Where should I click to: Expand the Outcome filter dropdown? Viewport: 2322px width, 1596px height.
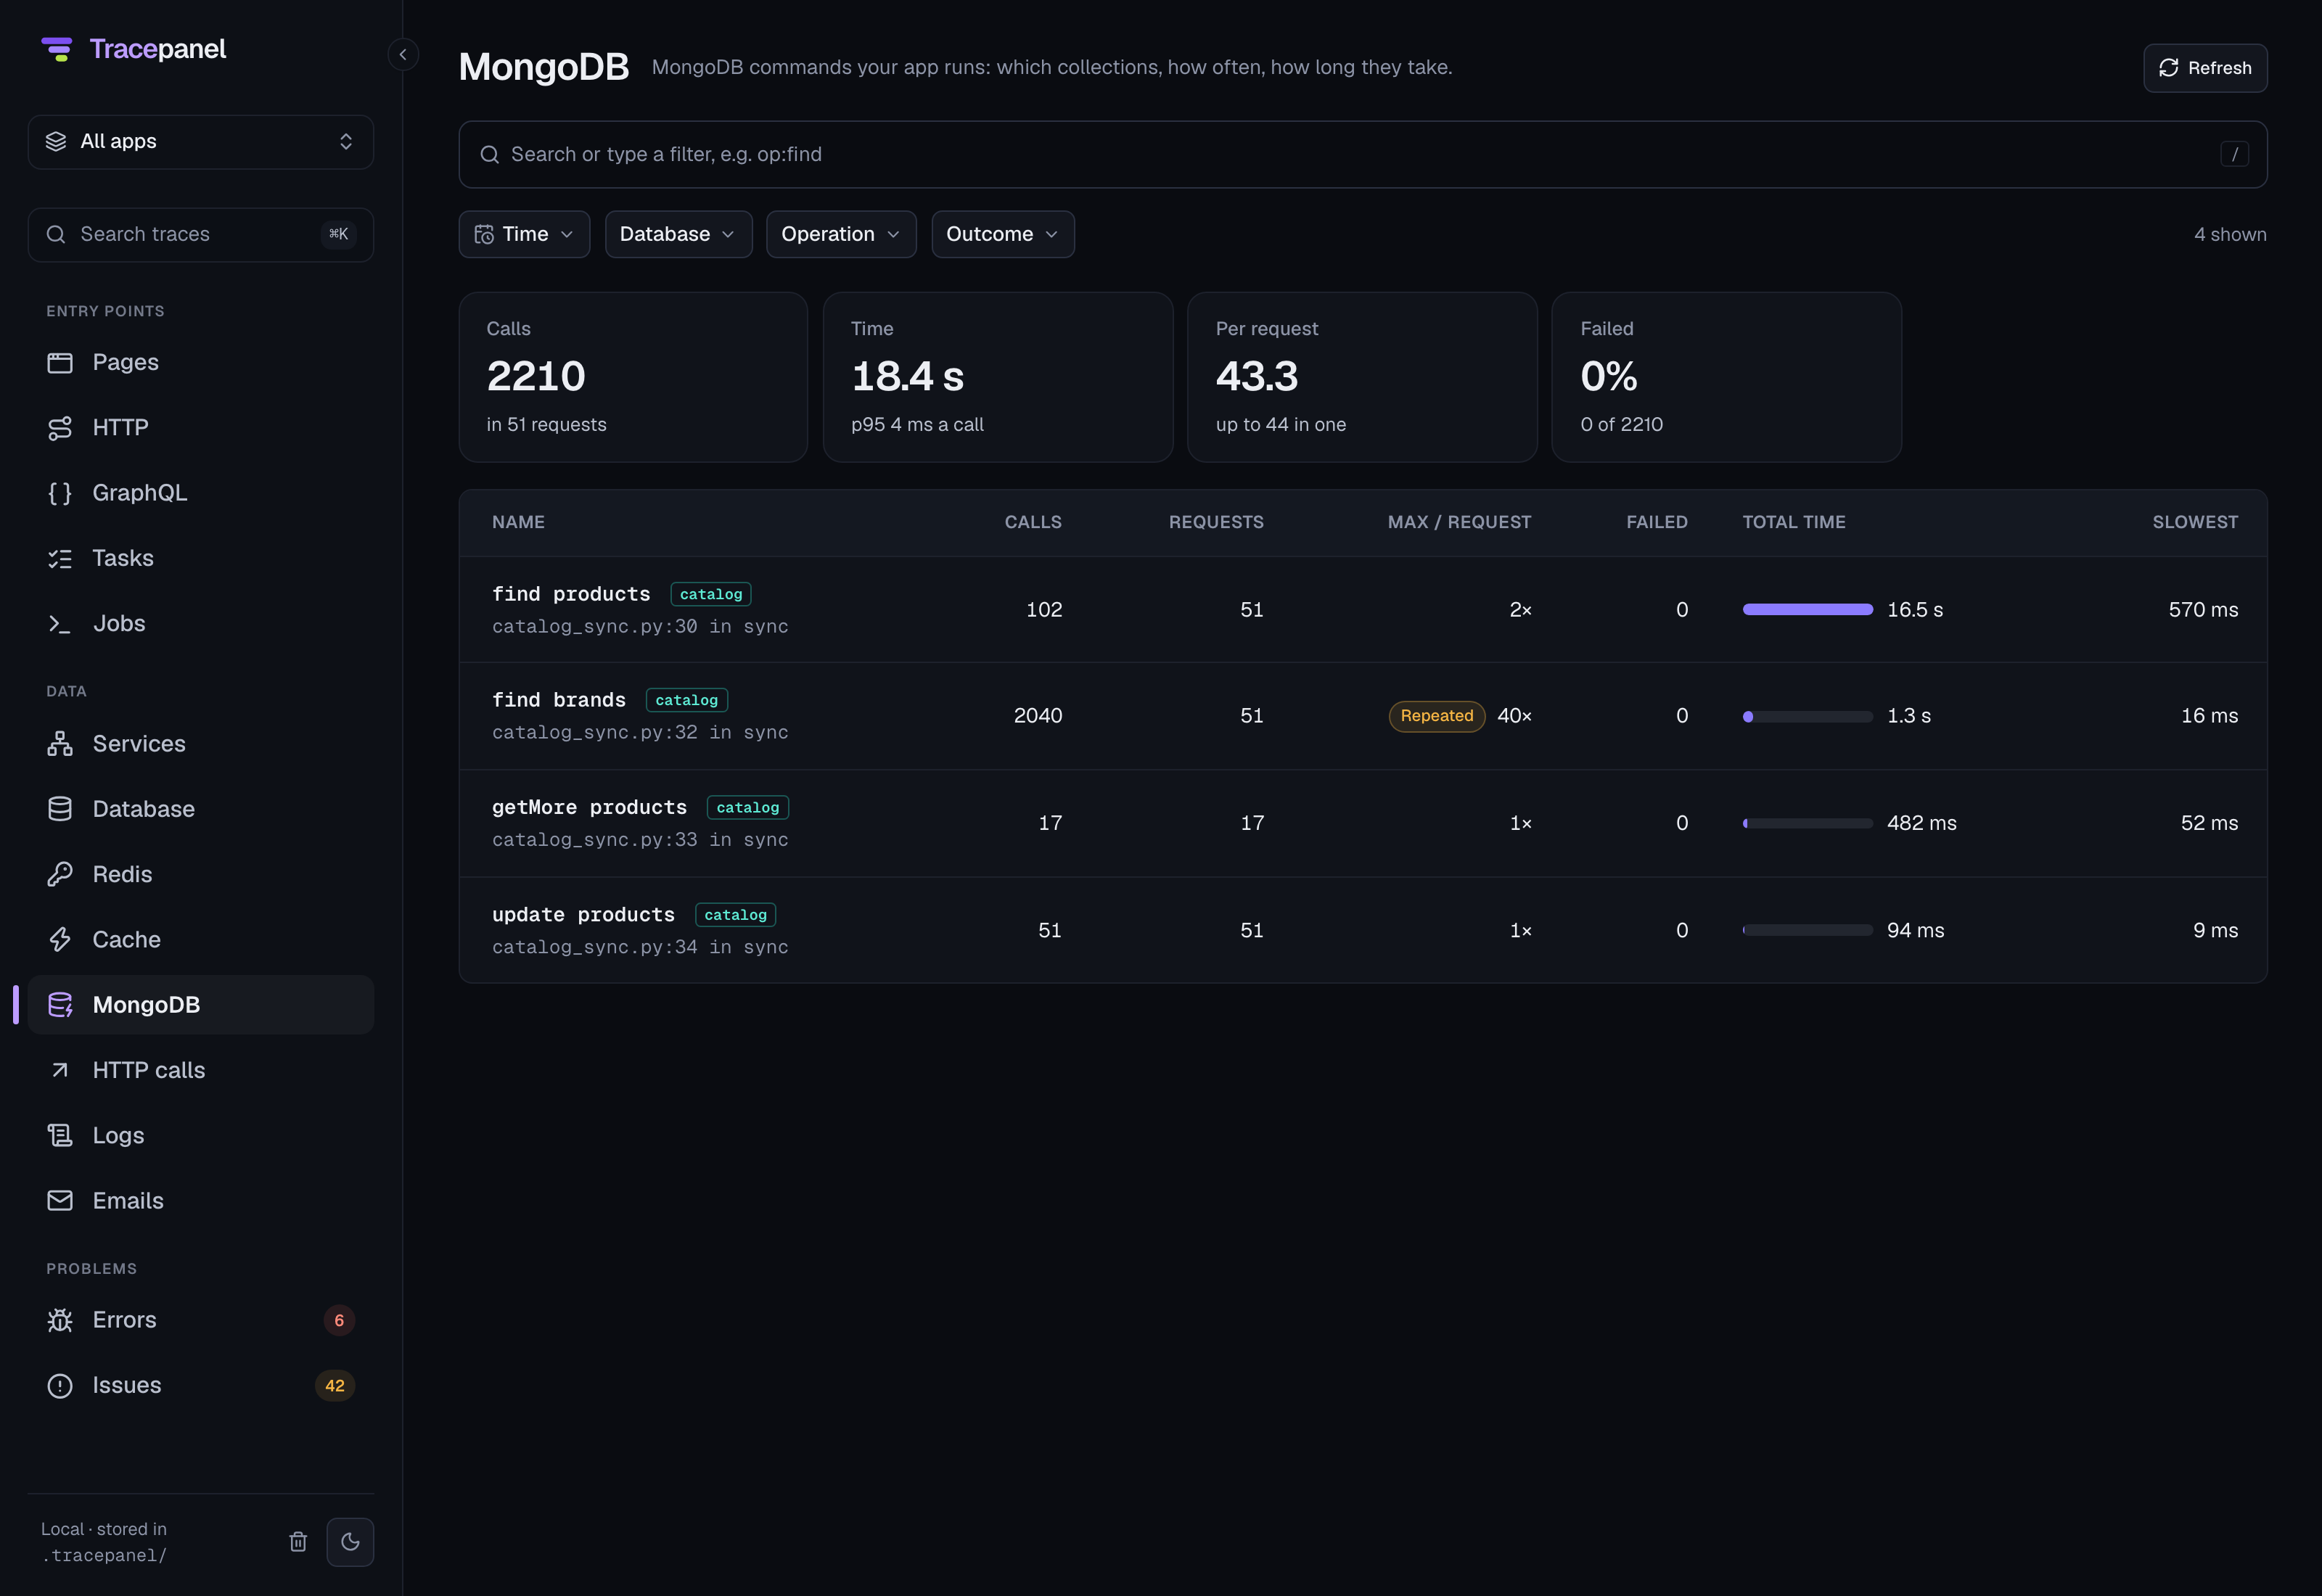point(1003,234)
